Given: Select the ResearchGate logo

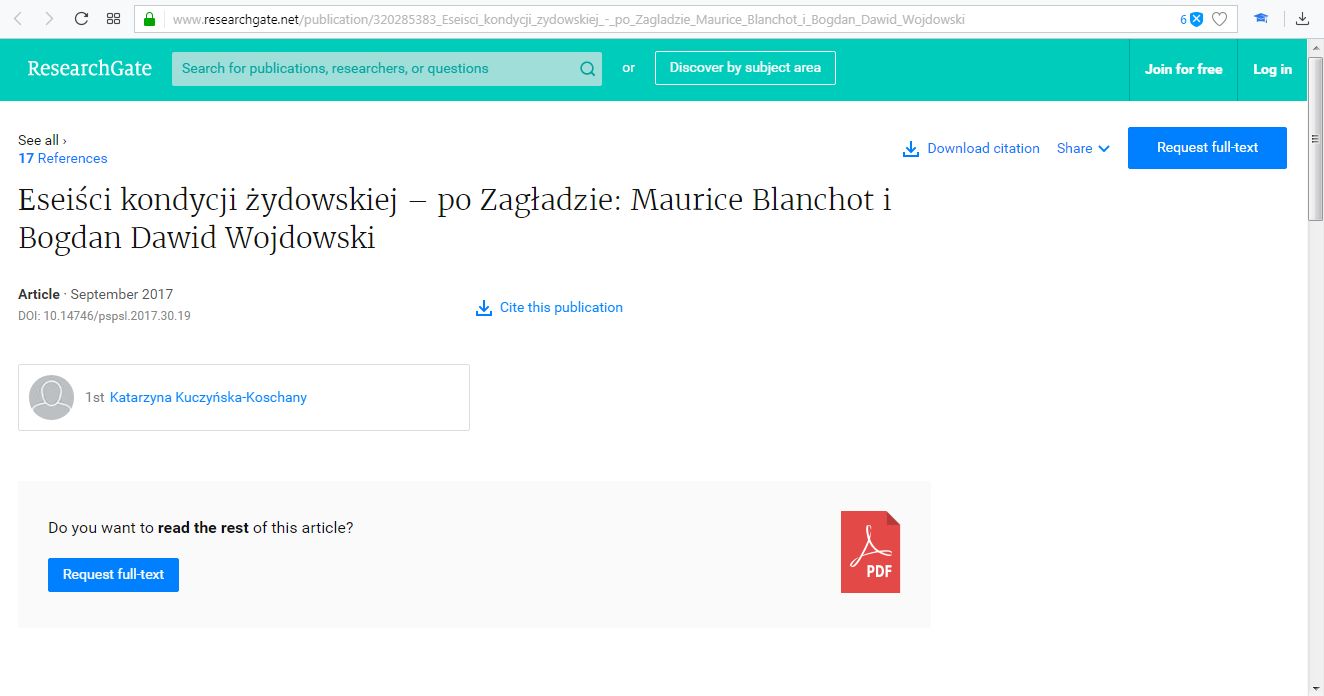Looking at the screenshot, I should click(89, 68).
